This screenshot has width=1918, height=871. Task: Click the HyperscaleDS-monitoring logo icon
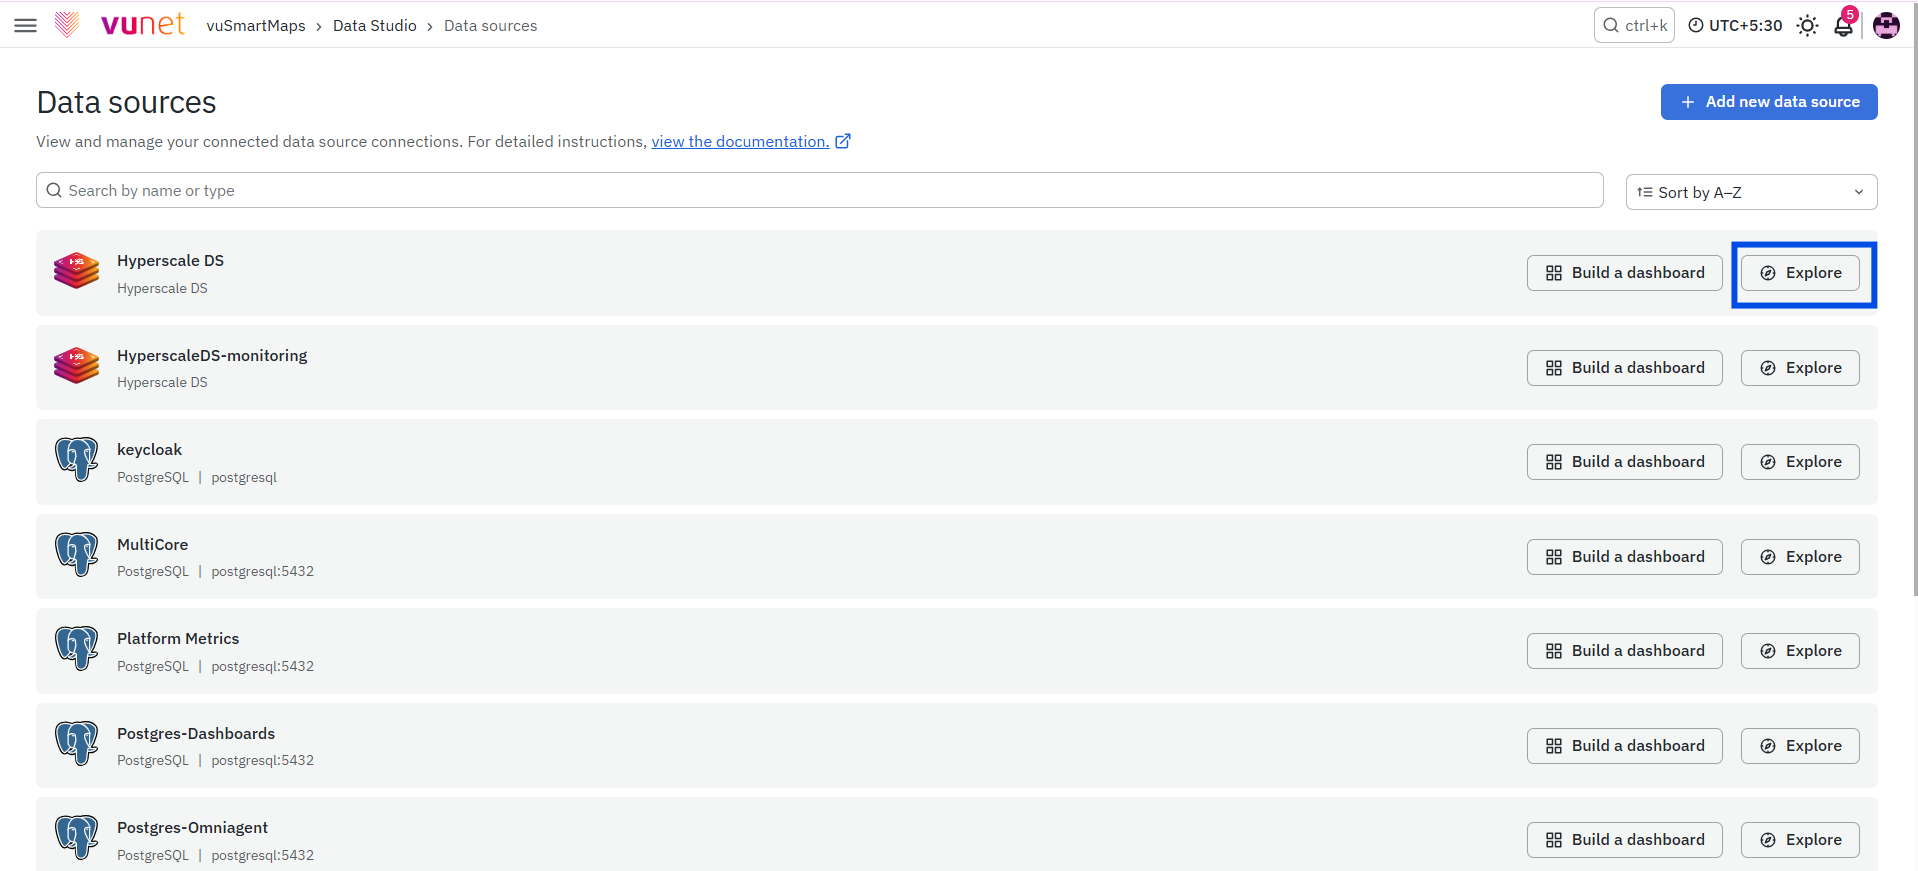[x=76, y=366]
